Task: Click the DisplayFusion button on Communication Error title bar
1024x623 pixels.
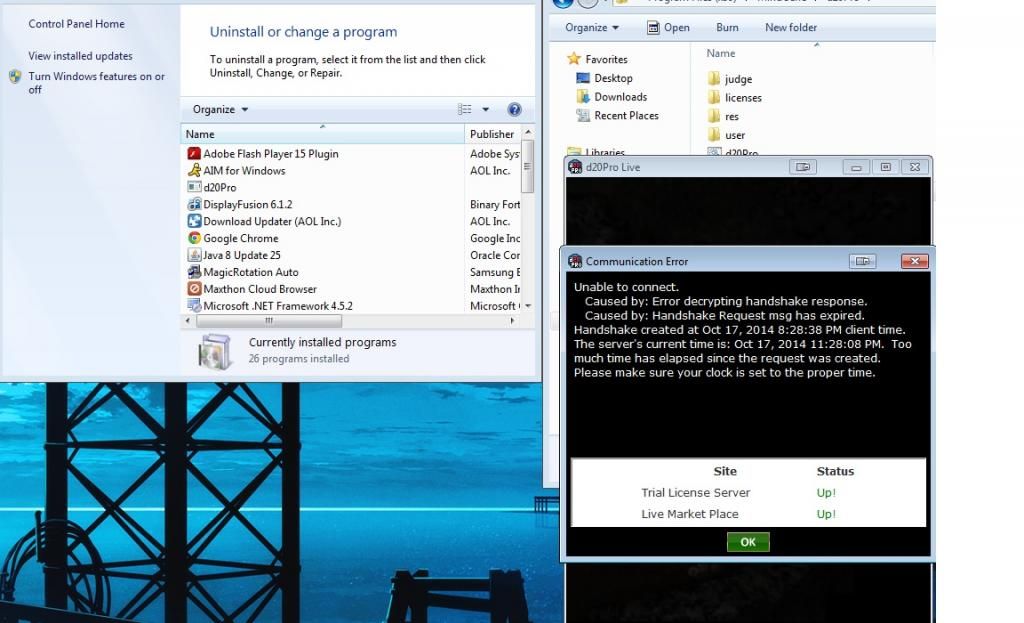Action: (862, 261)
